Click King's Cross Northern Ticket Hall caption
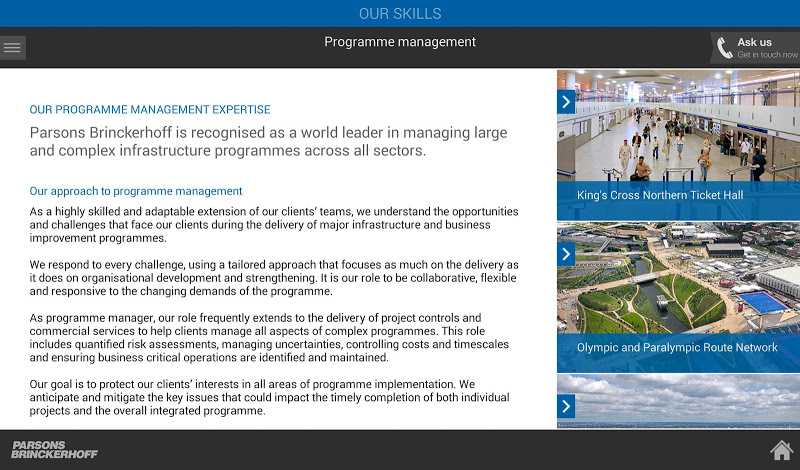This screenshot has width=800, height=470. point(660,195)
